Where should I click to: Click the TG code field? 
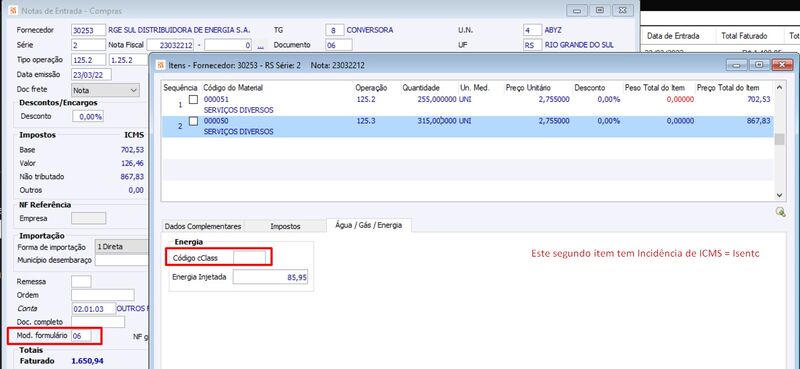click(335, 31)
